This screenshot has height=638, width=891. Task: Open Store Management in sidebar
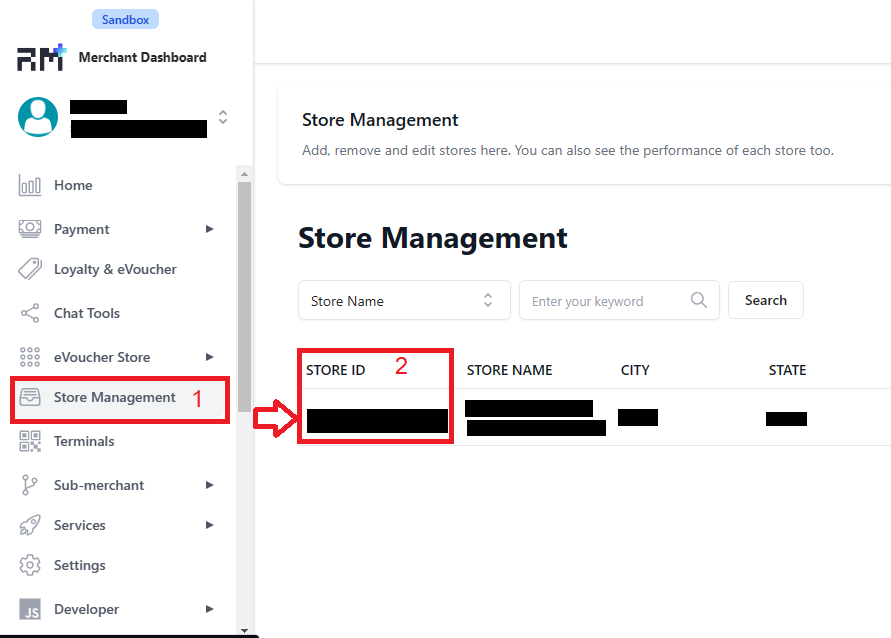114,397
